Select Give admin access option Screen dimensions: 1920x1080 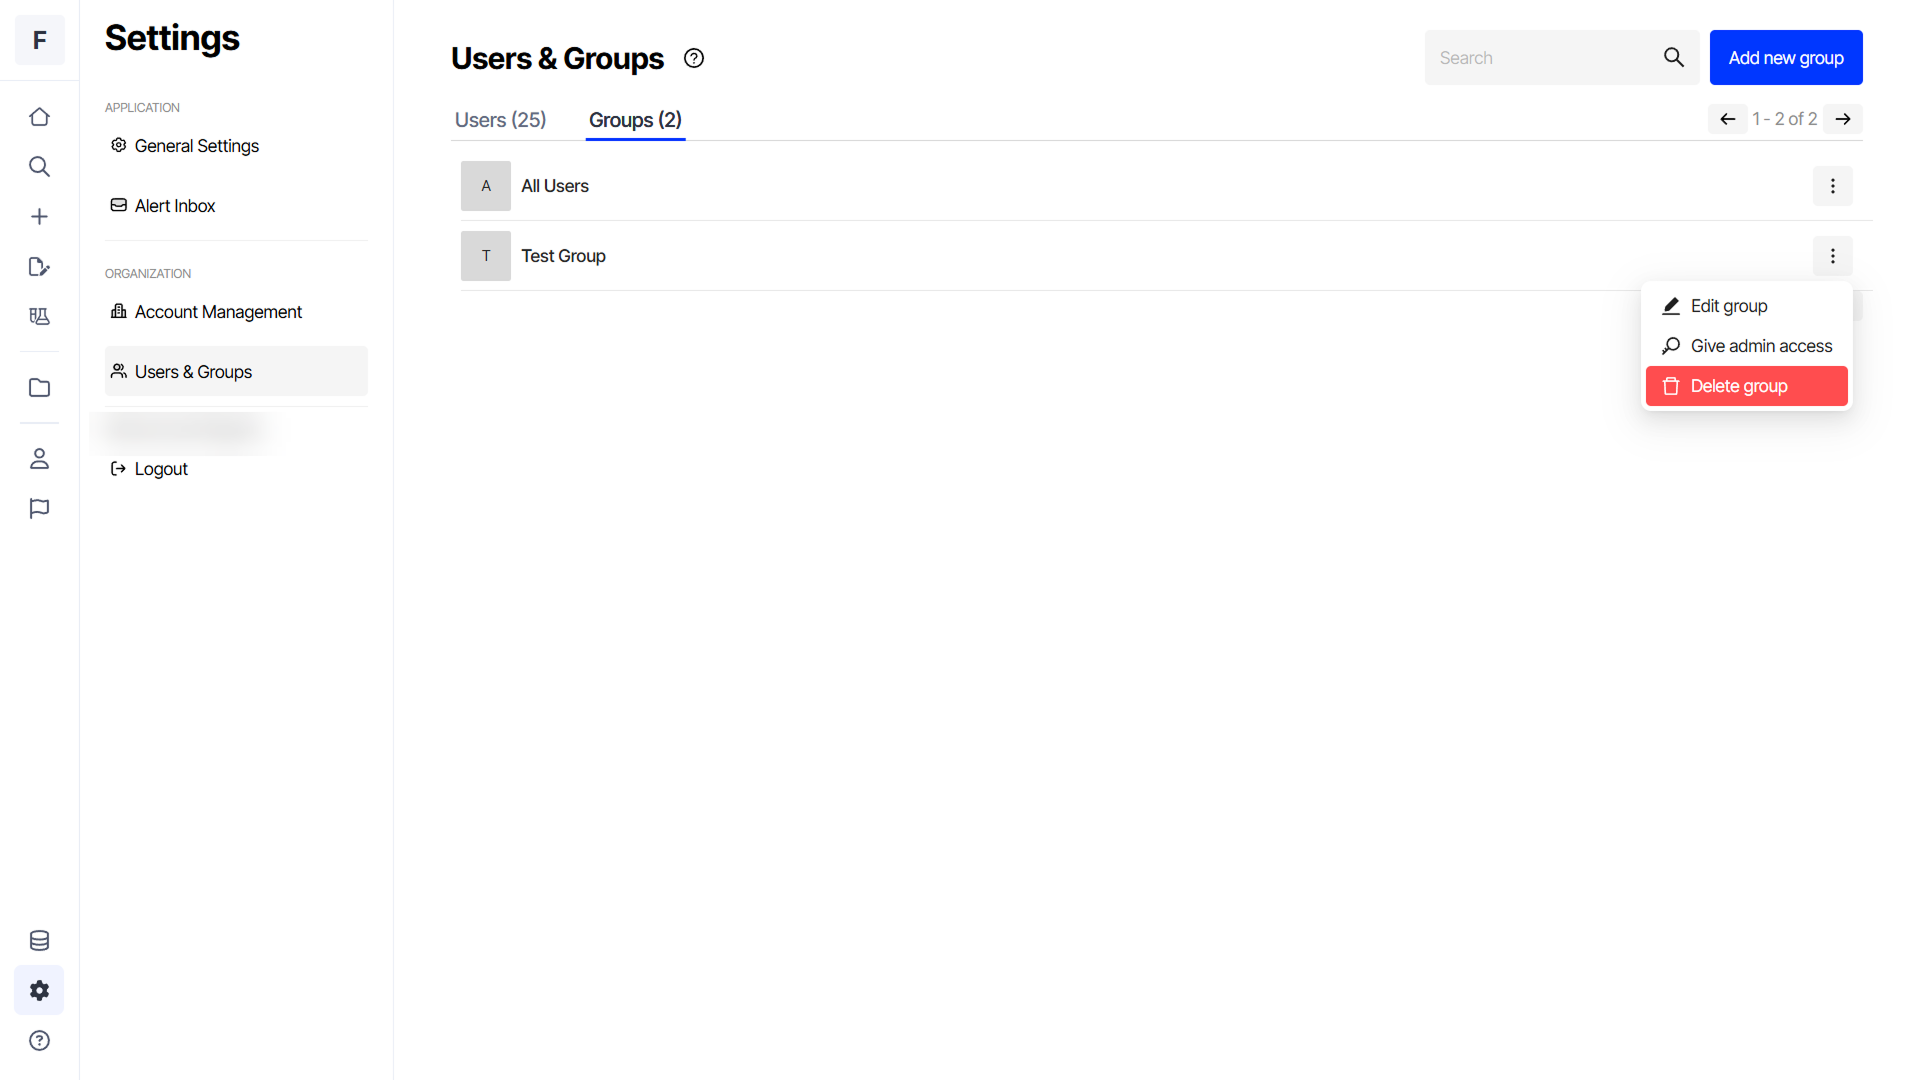[x=1747, y=346]
